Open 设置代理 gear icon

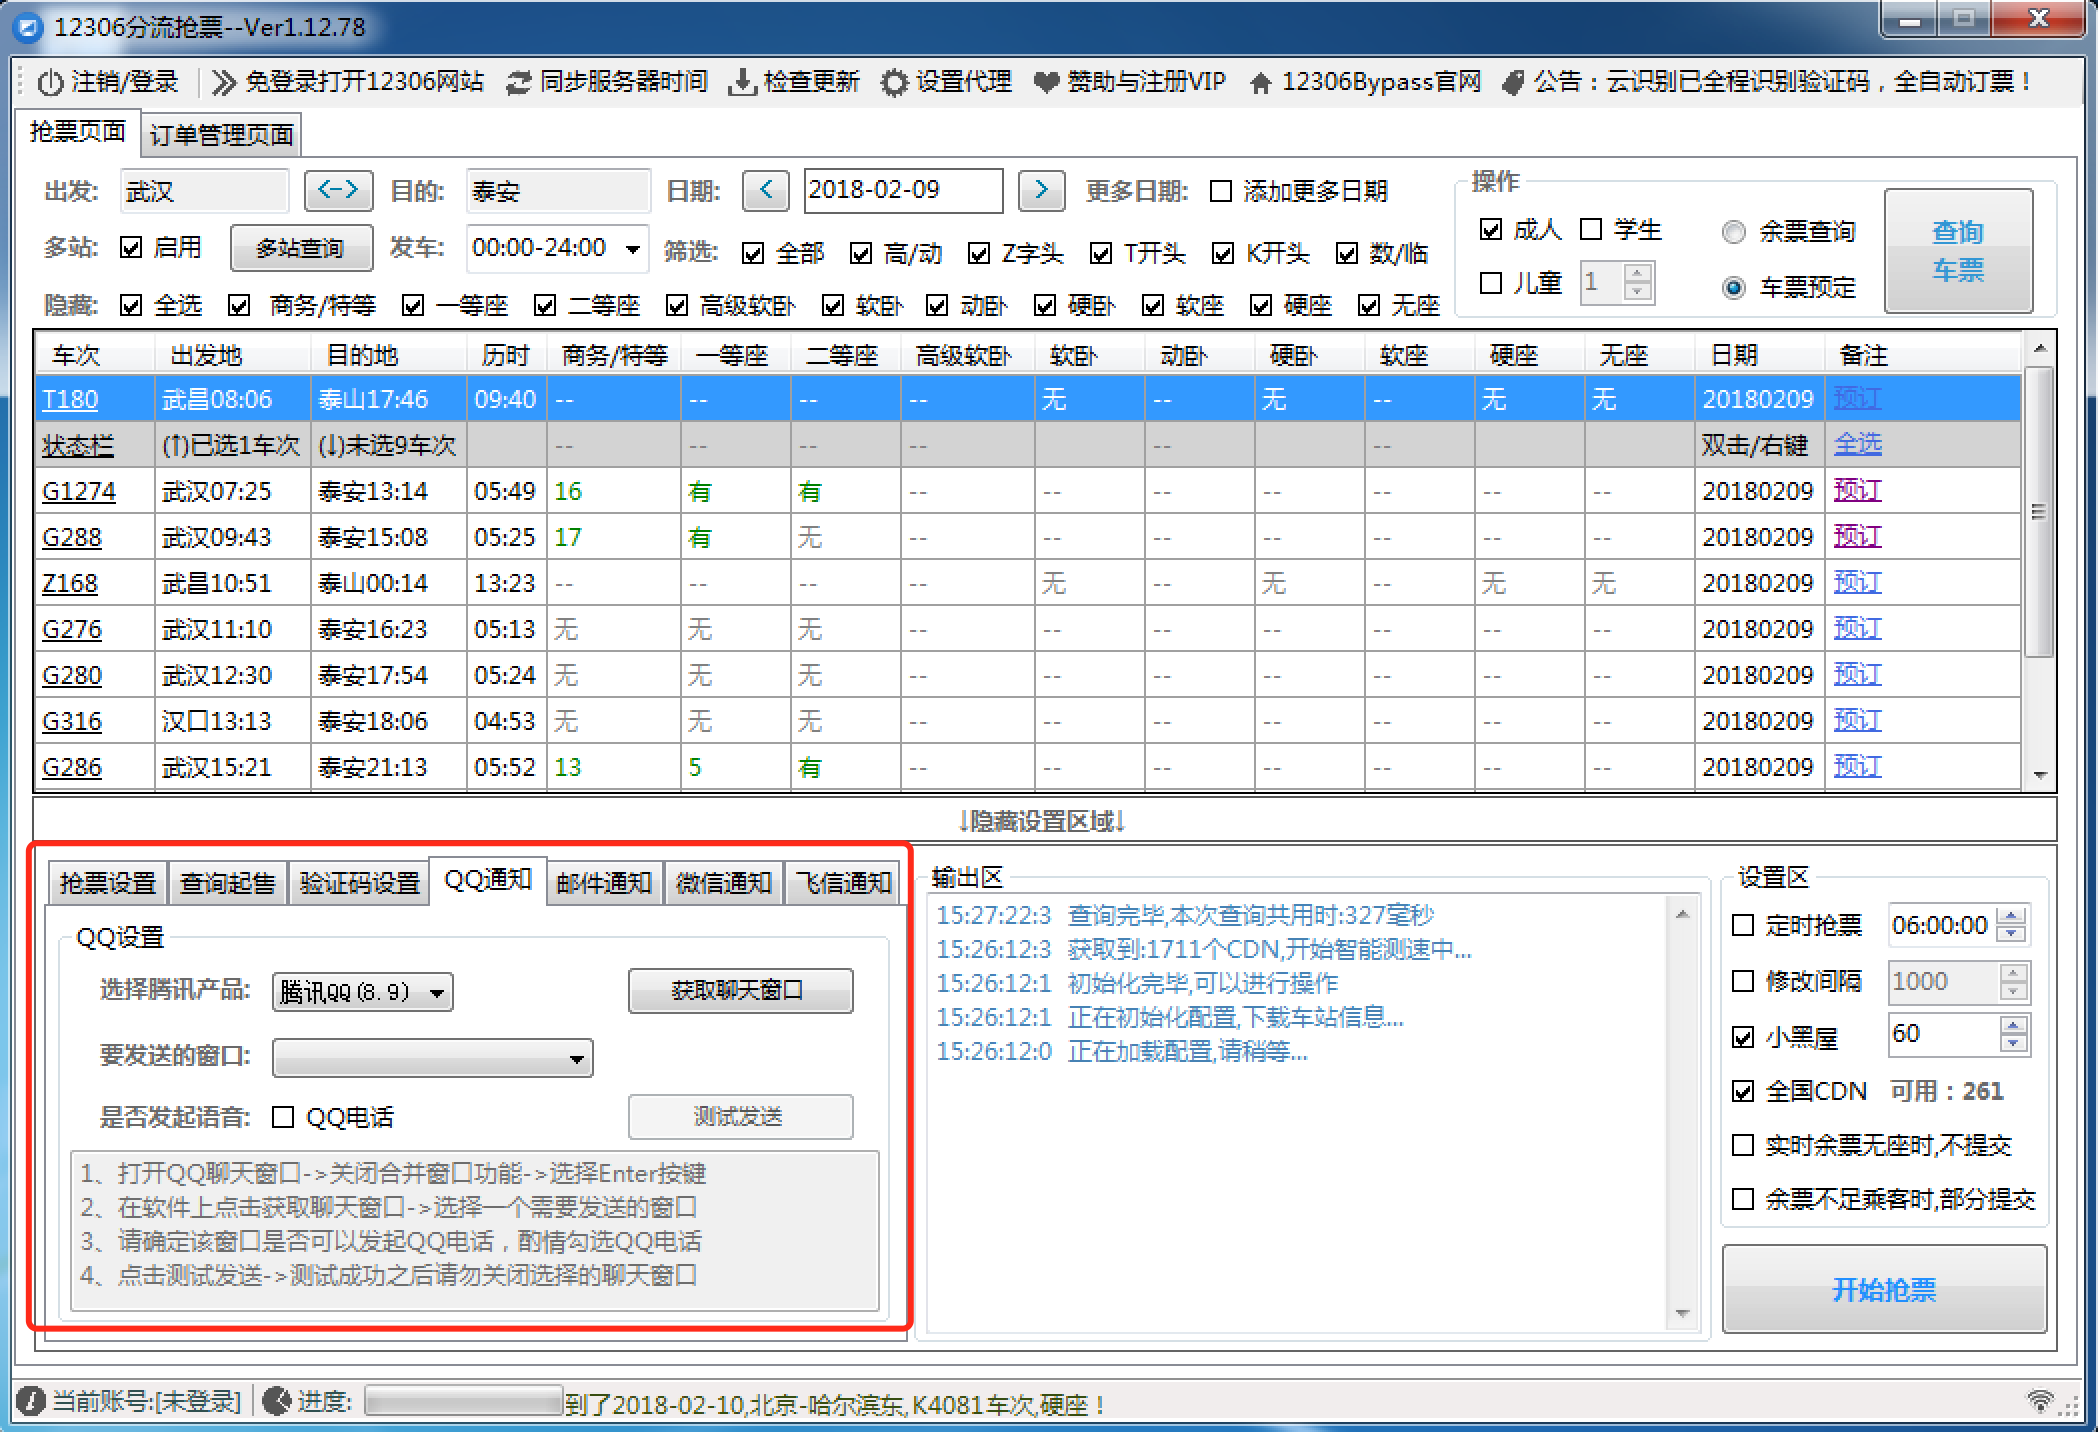895,82
